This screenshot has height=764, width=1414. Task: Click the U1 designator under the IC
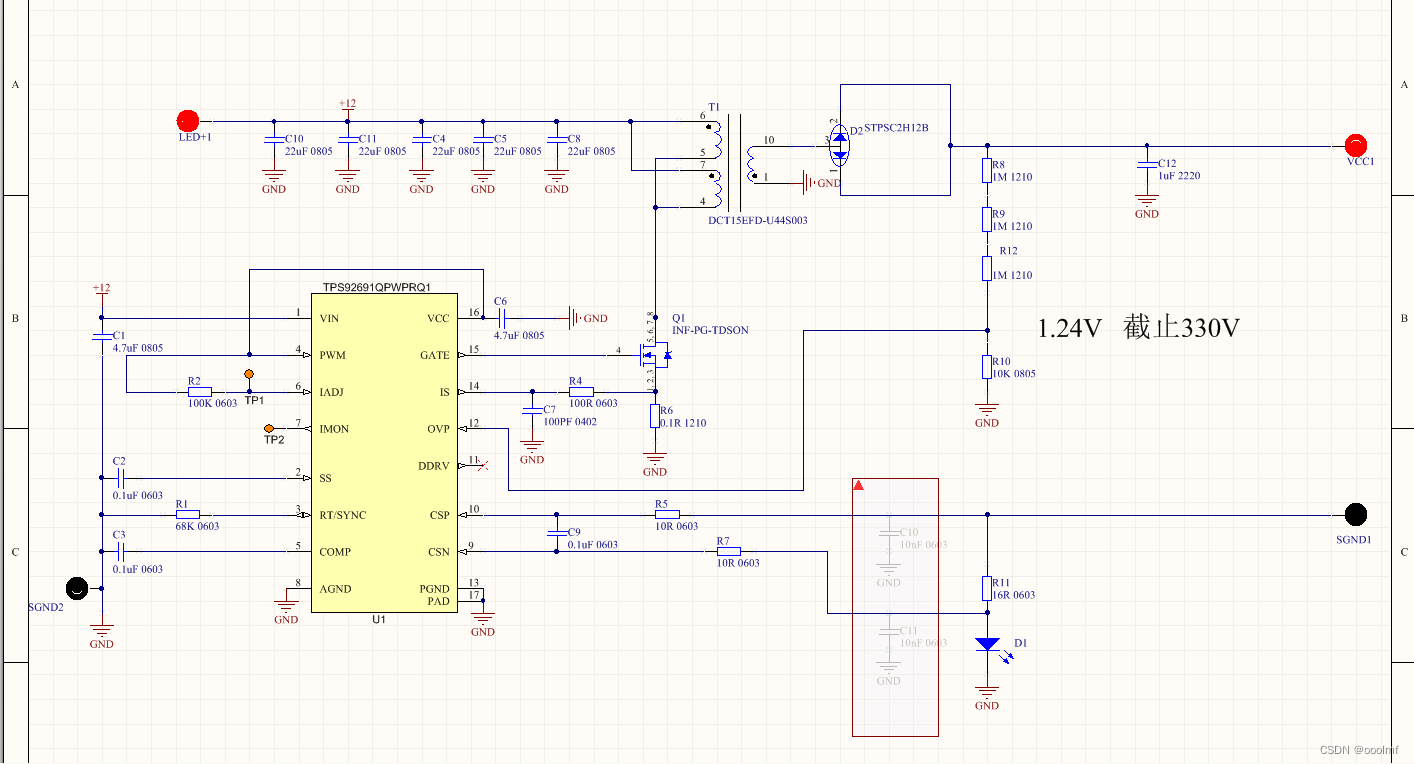coord(379,620)
